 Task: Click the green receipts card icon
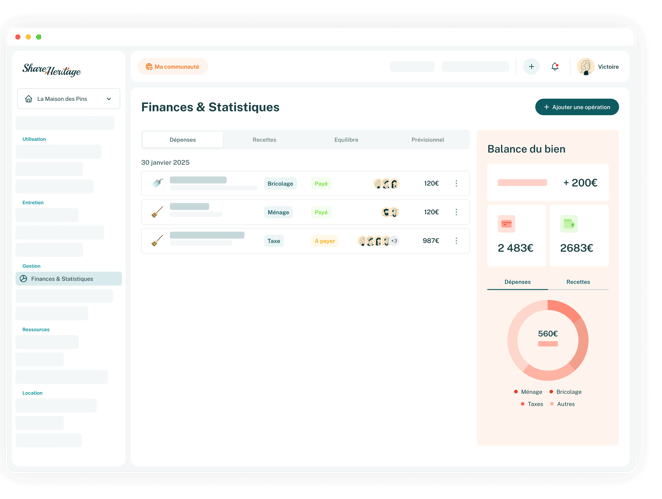[569, 224]
